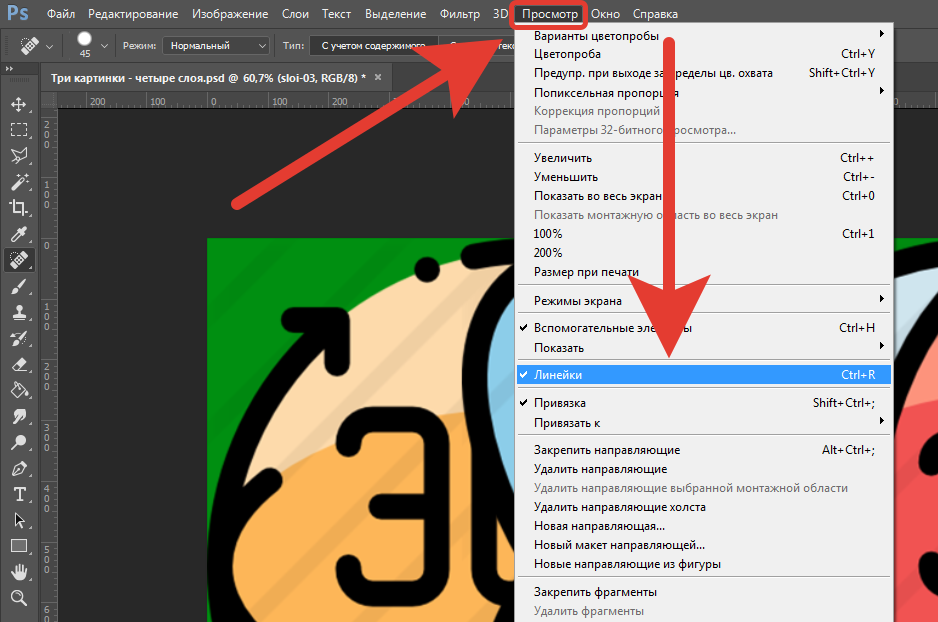Image resolution: width=938 pixels, height=622 pixels.
Task: Select the History Brush tool
Action: click(x=19, y=339)
